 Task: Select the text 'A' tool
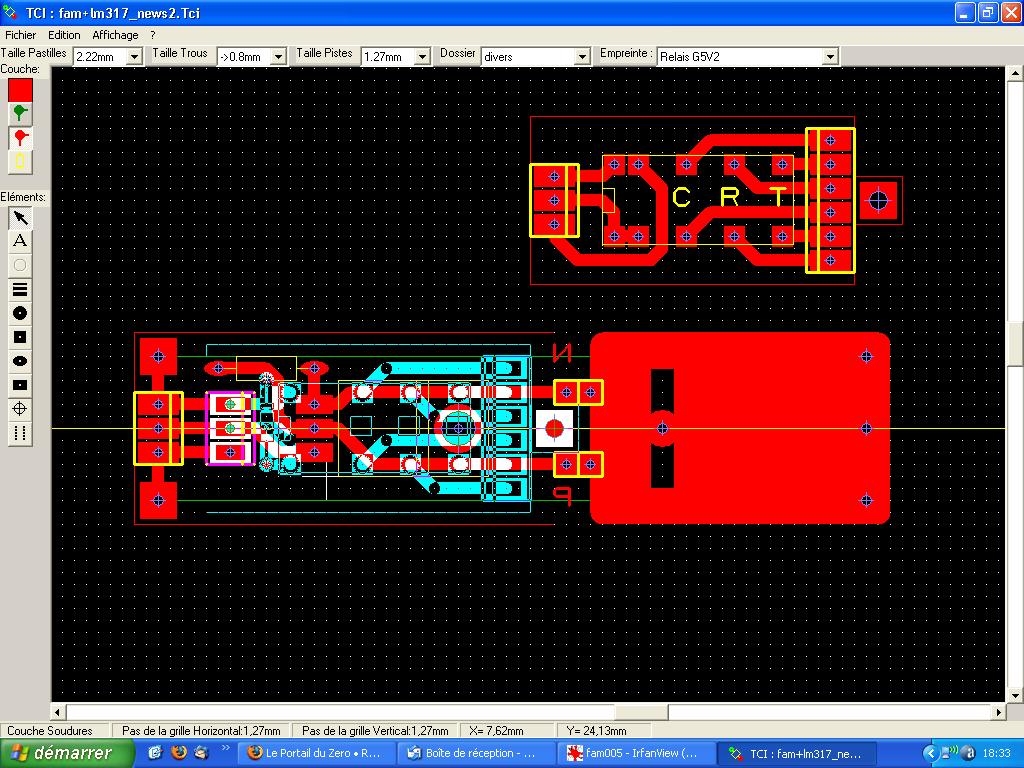click(20, 241)
